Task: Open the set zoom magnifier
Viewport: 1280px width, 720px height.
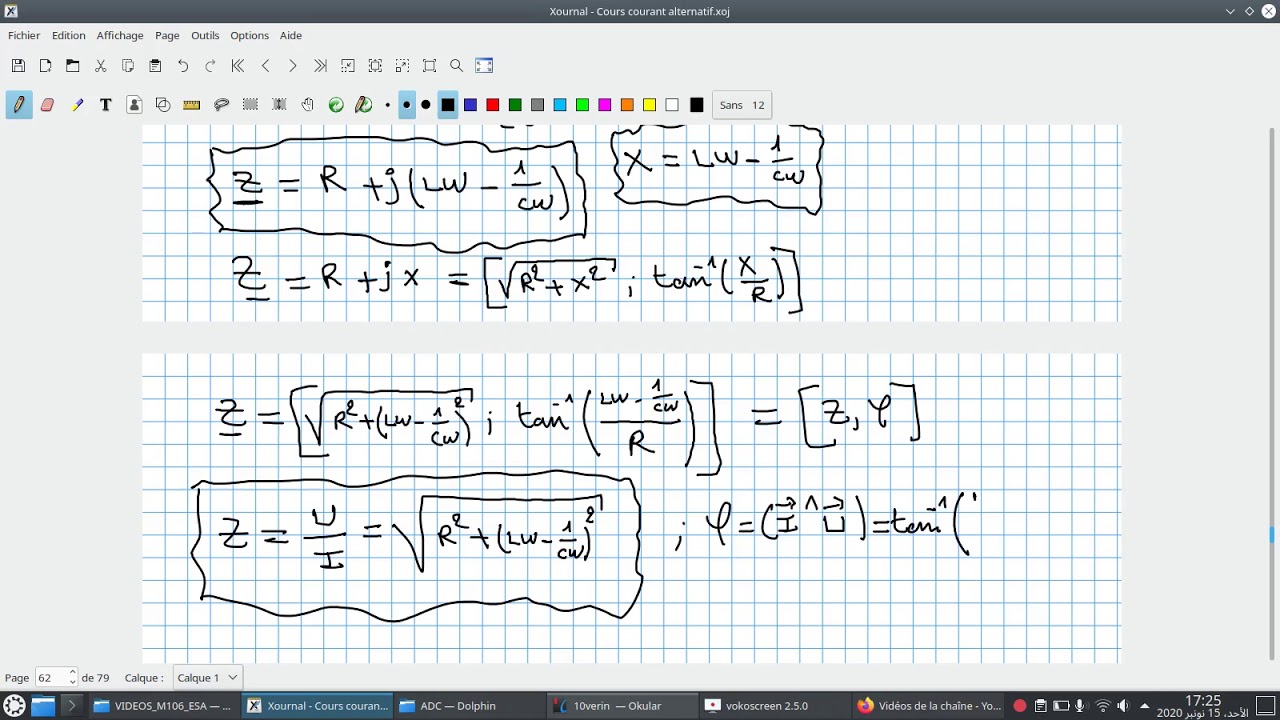Action: click(457, 66)
